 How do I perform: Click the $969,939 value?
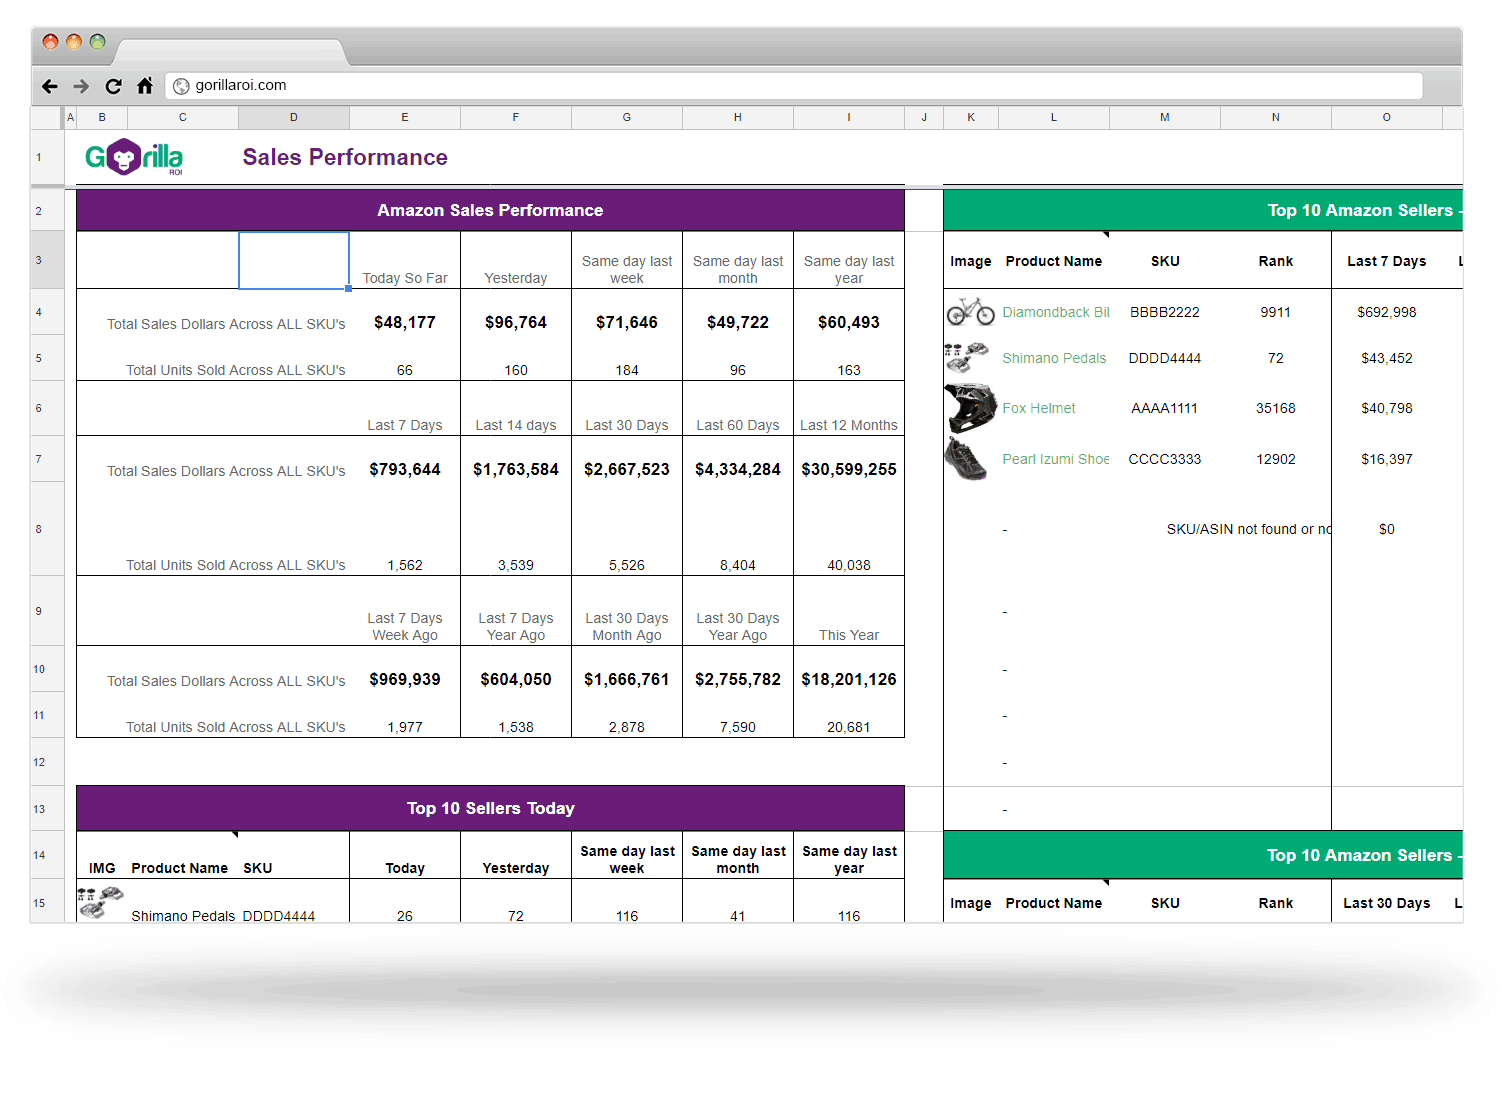tap(405, 679)
